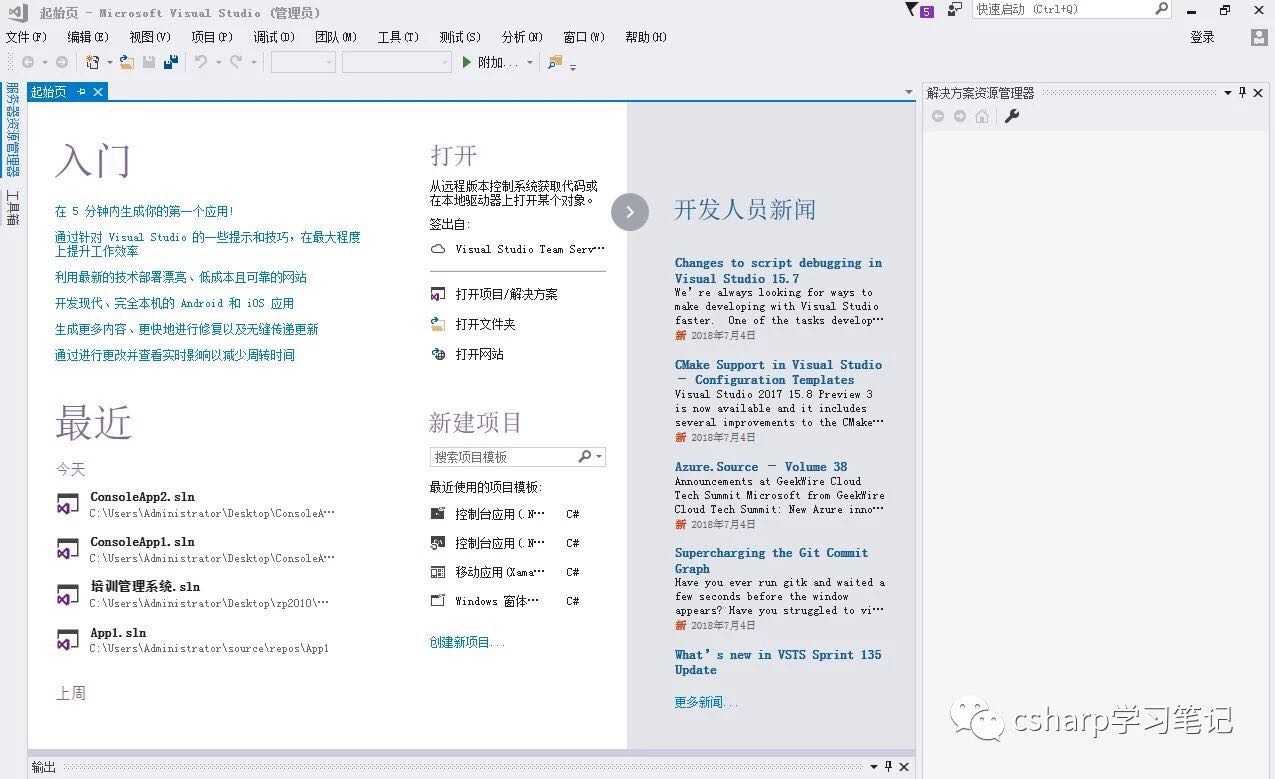Click the ConsoleApp2.sln solution icon

68,504
